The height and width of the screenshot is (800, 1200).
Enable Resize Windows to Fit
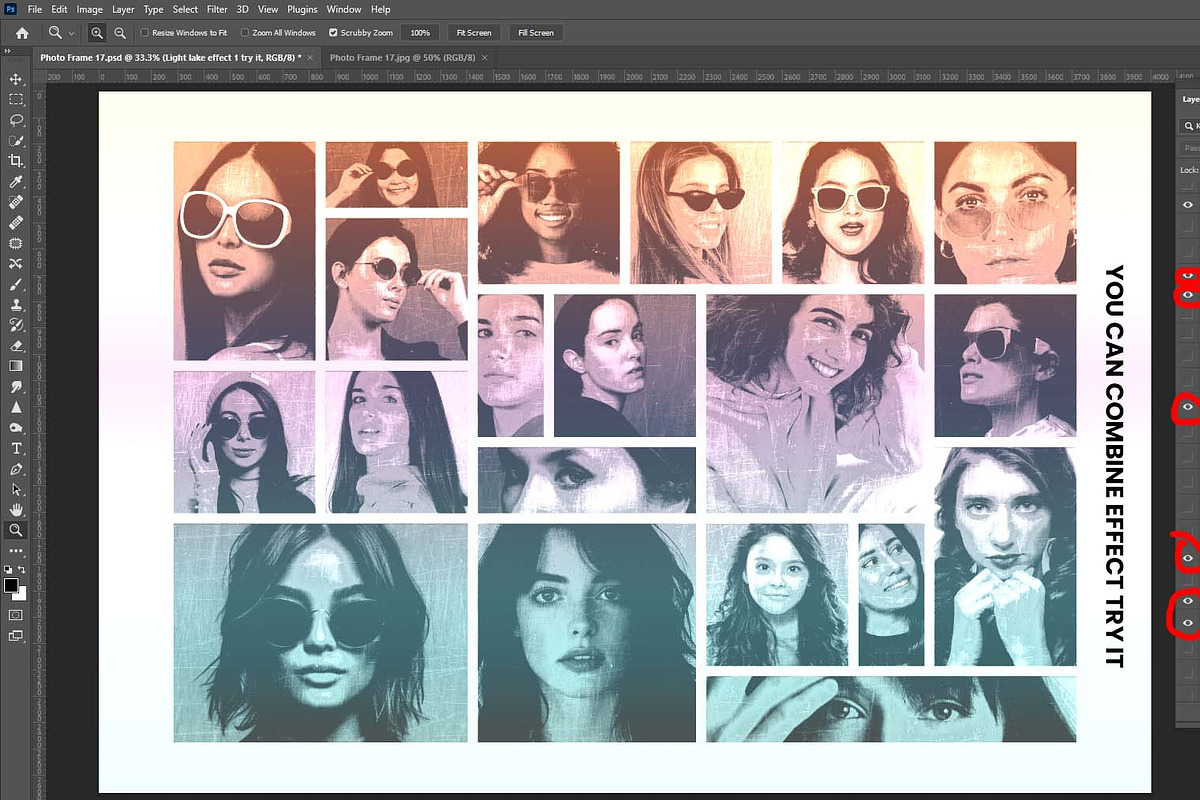point(145,33)
